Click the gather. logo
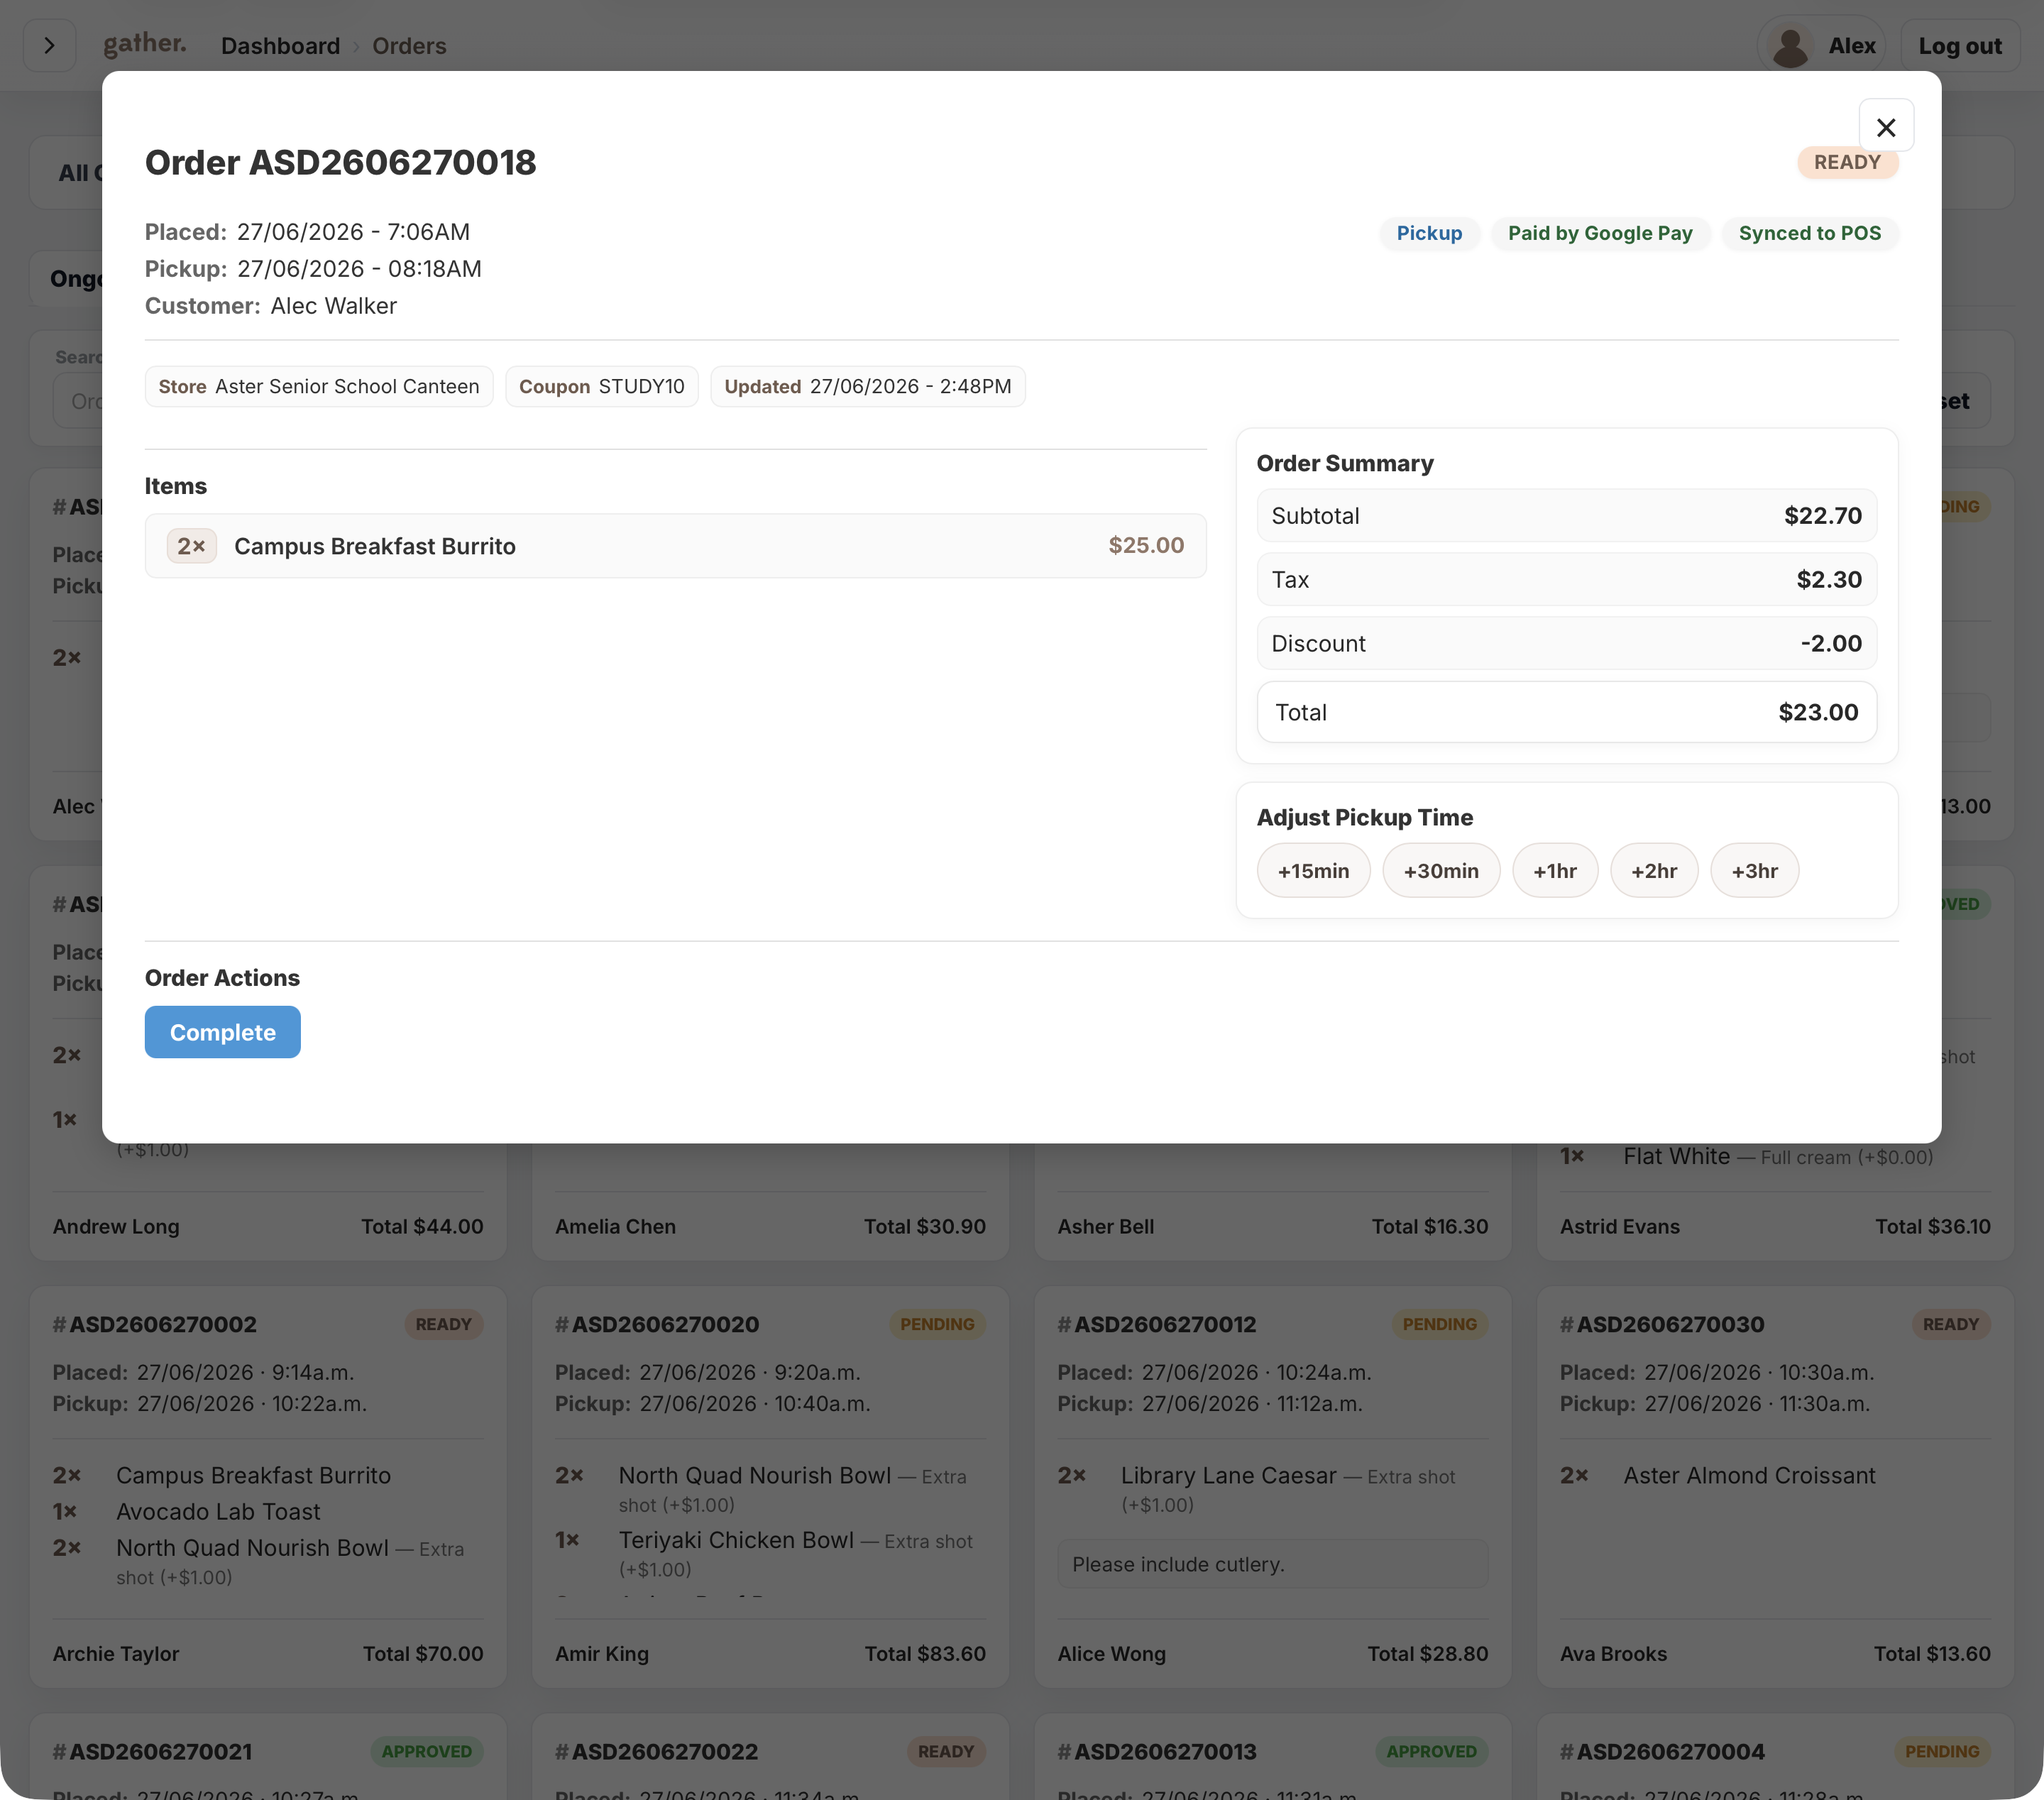The width and height of the screenshot is (2044, 1800). coord(145,44)
